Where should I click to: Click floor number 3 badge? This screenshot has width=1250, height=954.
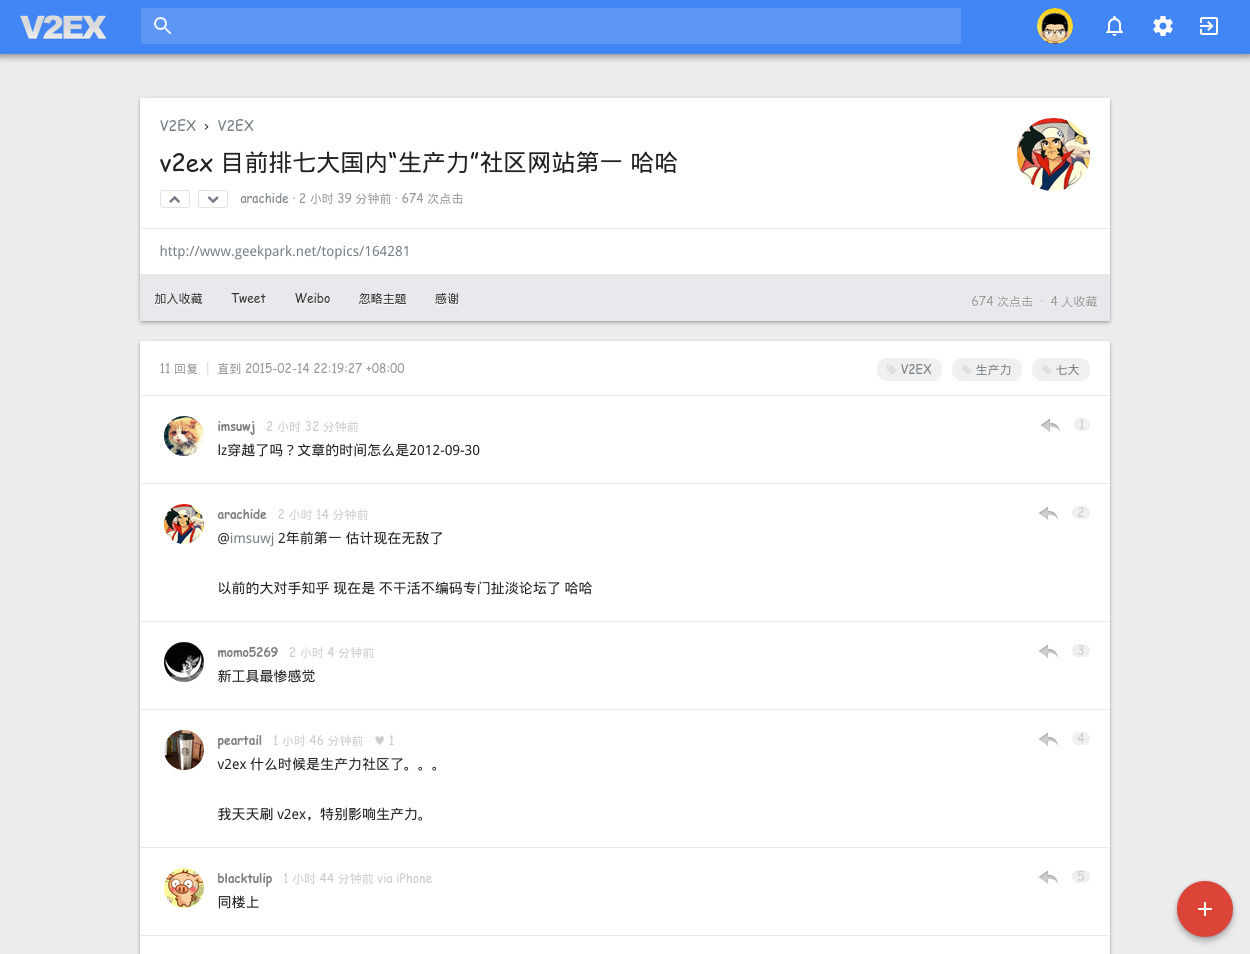point(1080,651)
